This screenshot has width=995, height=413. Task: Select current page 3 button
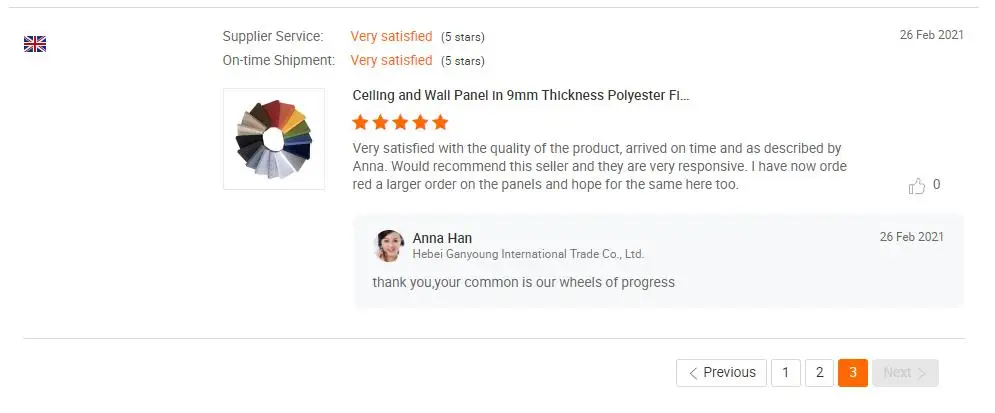(x=853, y=373)
